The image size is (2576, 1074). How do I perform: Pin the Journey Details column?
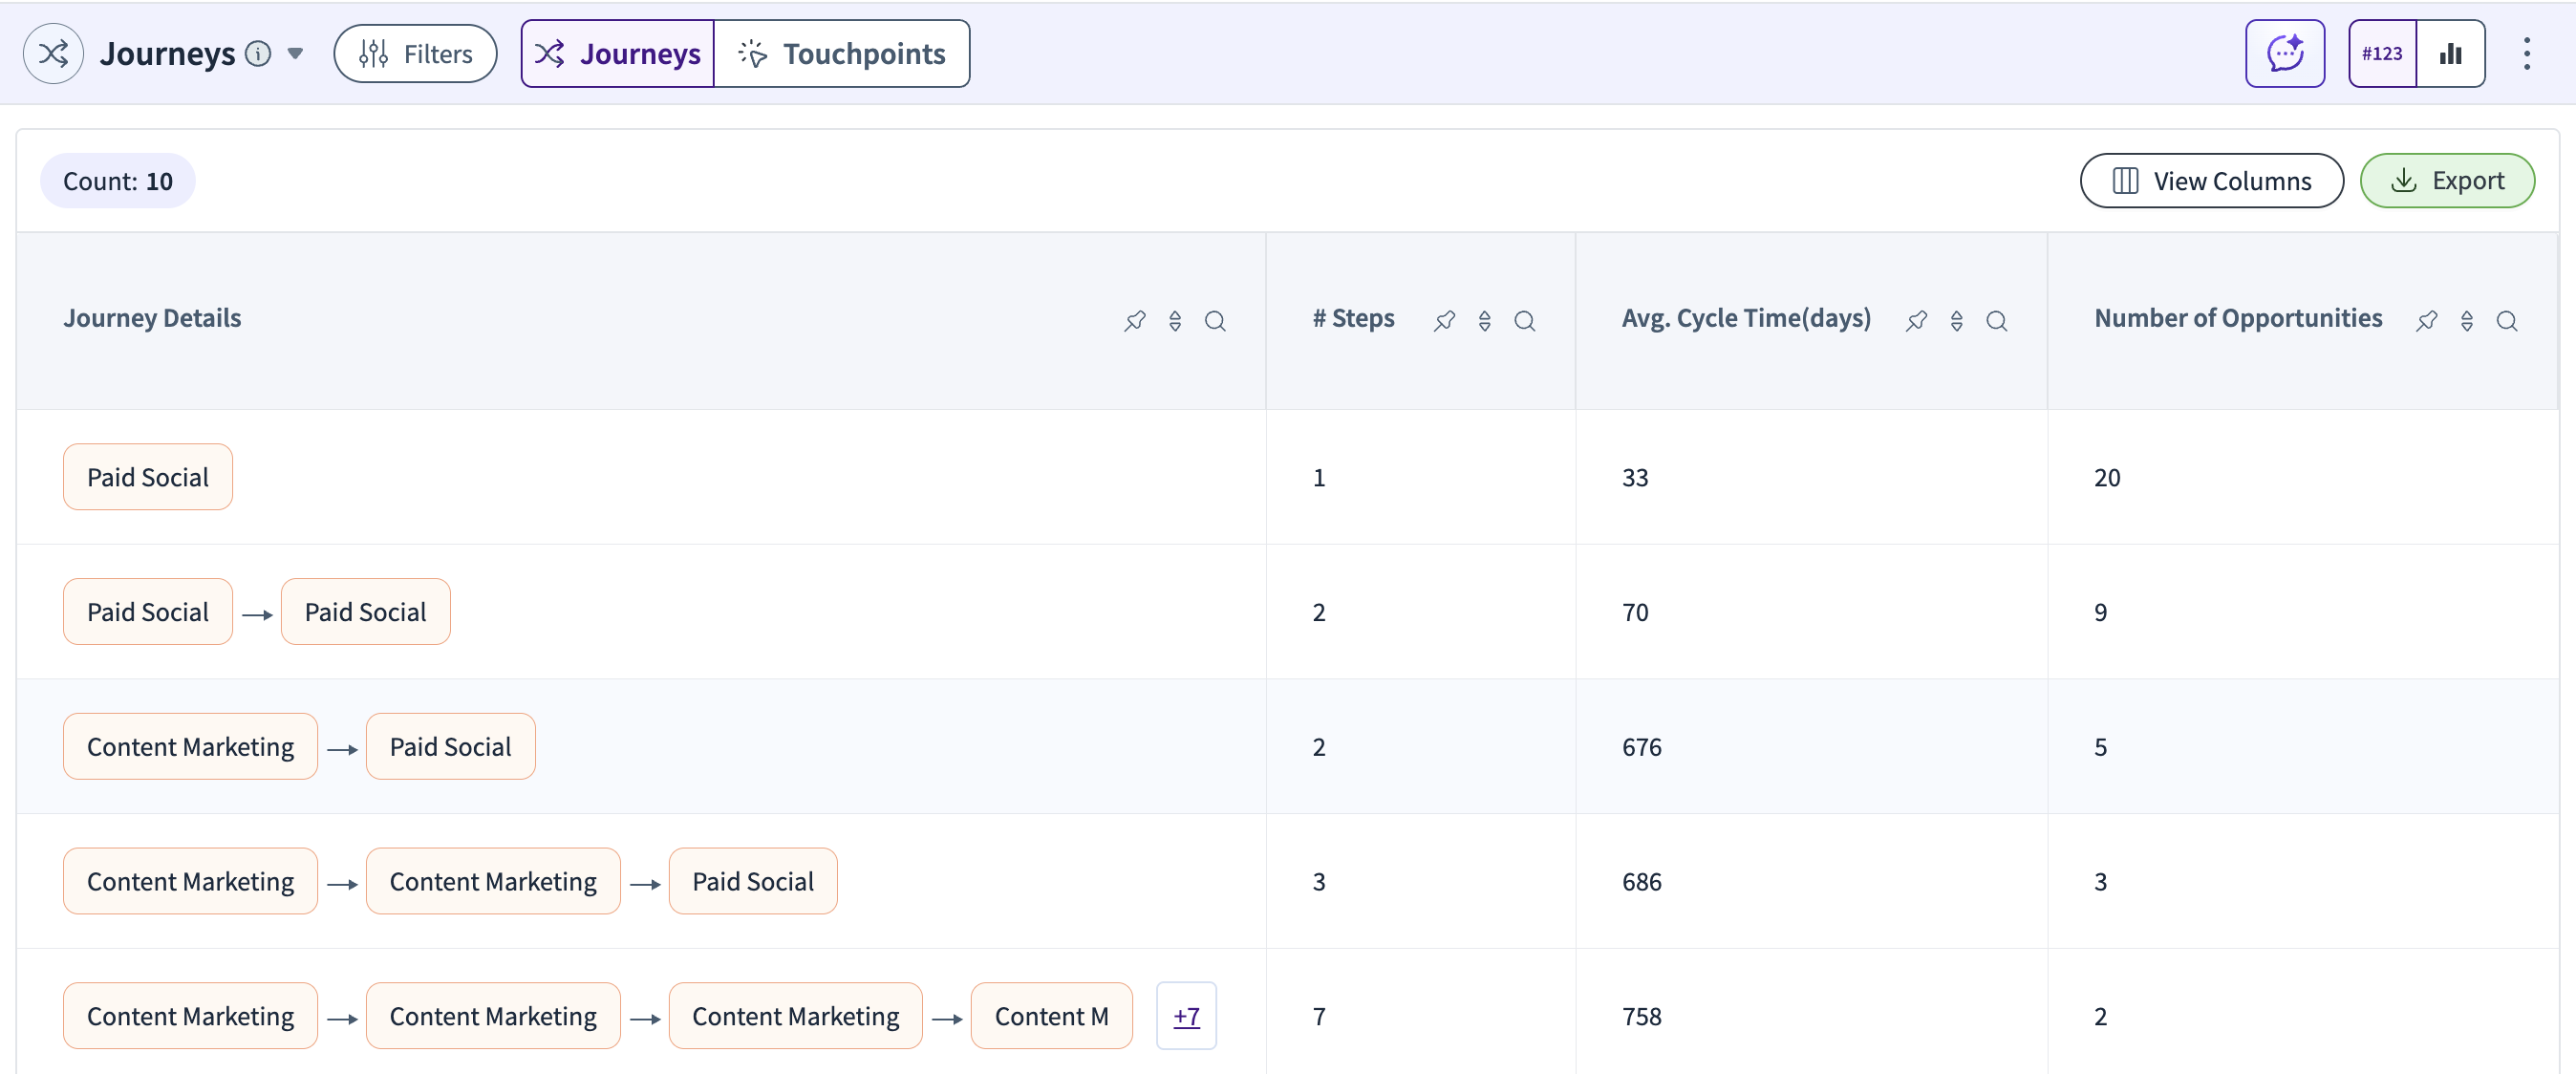pos(1134,320)
